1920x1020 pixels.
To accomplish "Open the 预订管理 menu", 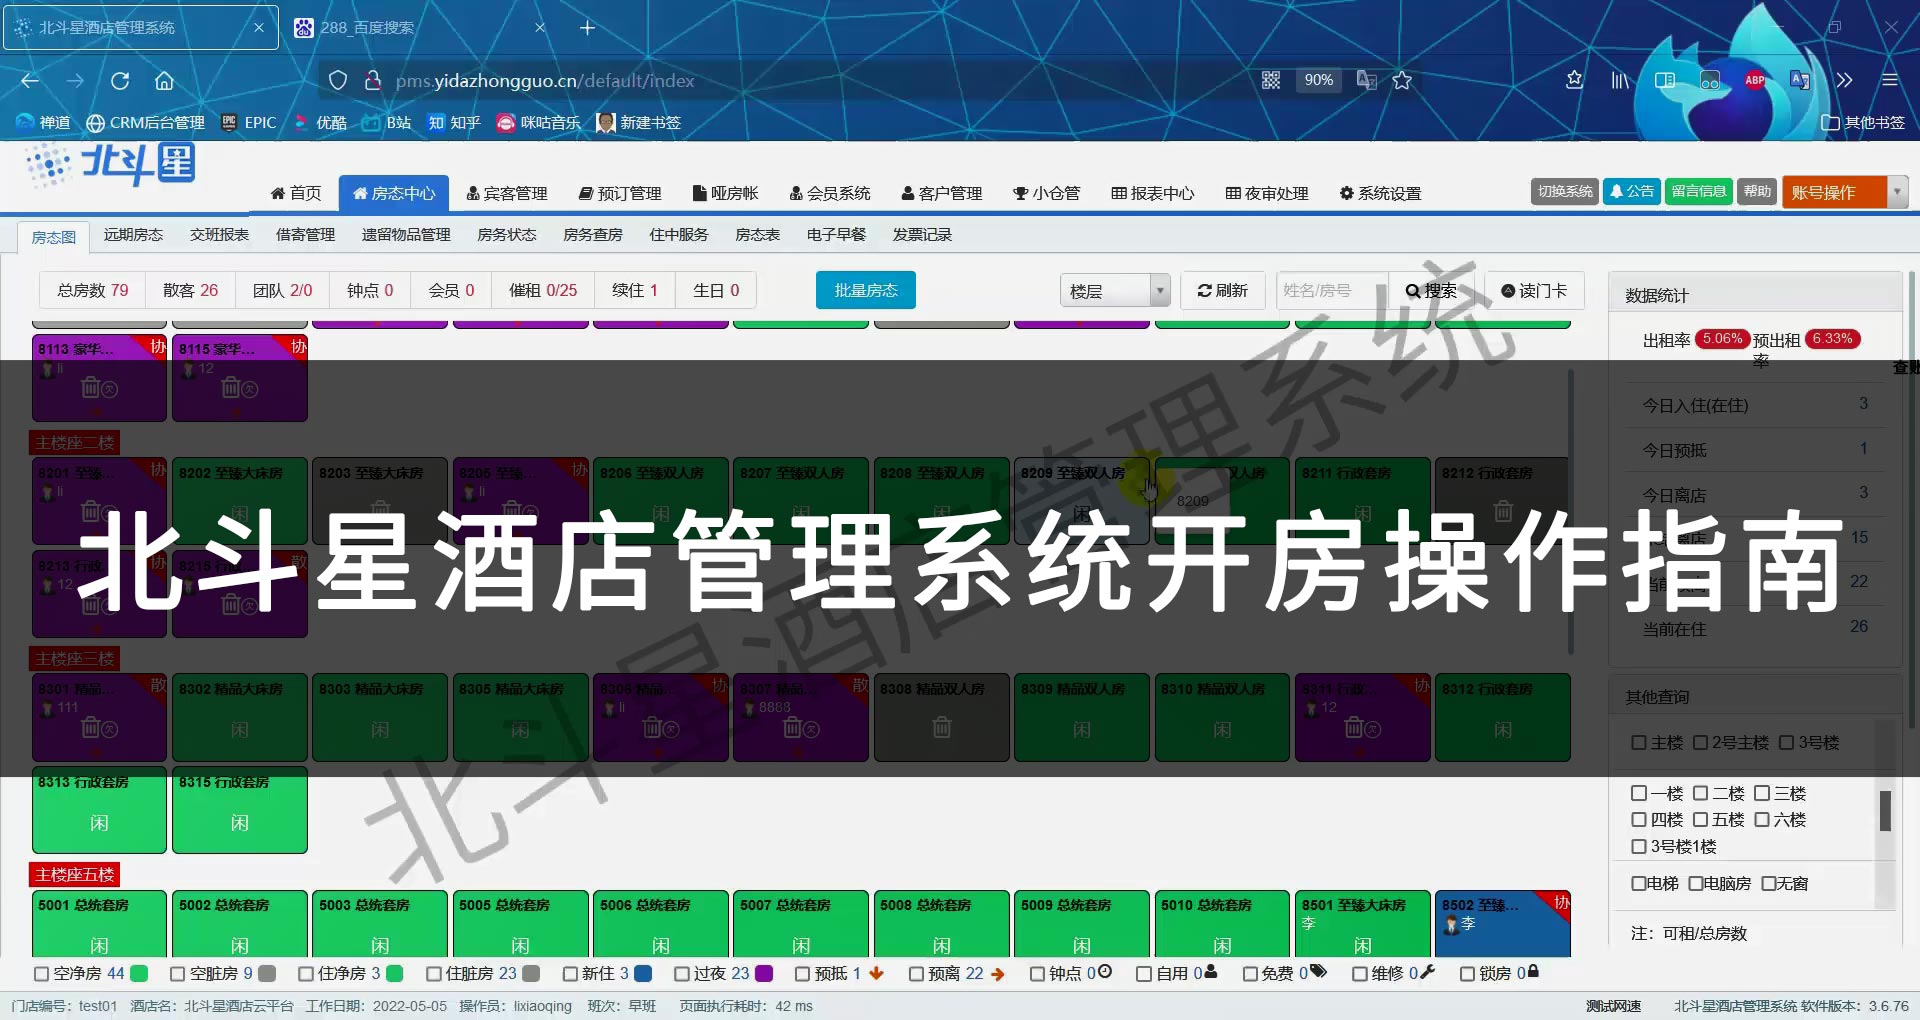I will 620,193.
